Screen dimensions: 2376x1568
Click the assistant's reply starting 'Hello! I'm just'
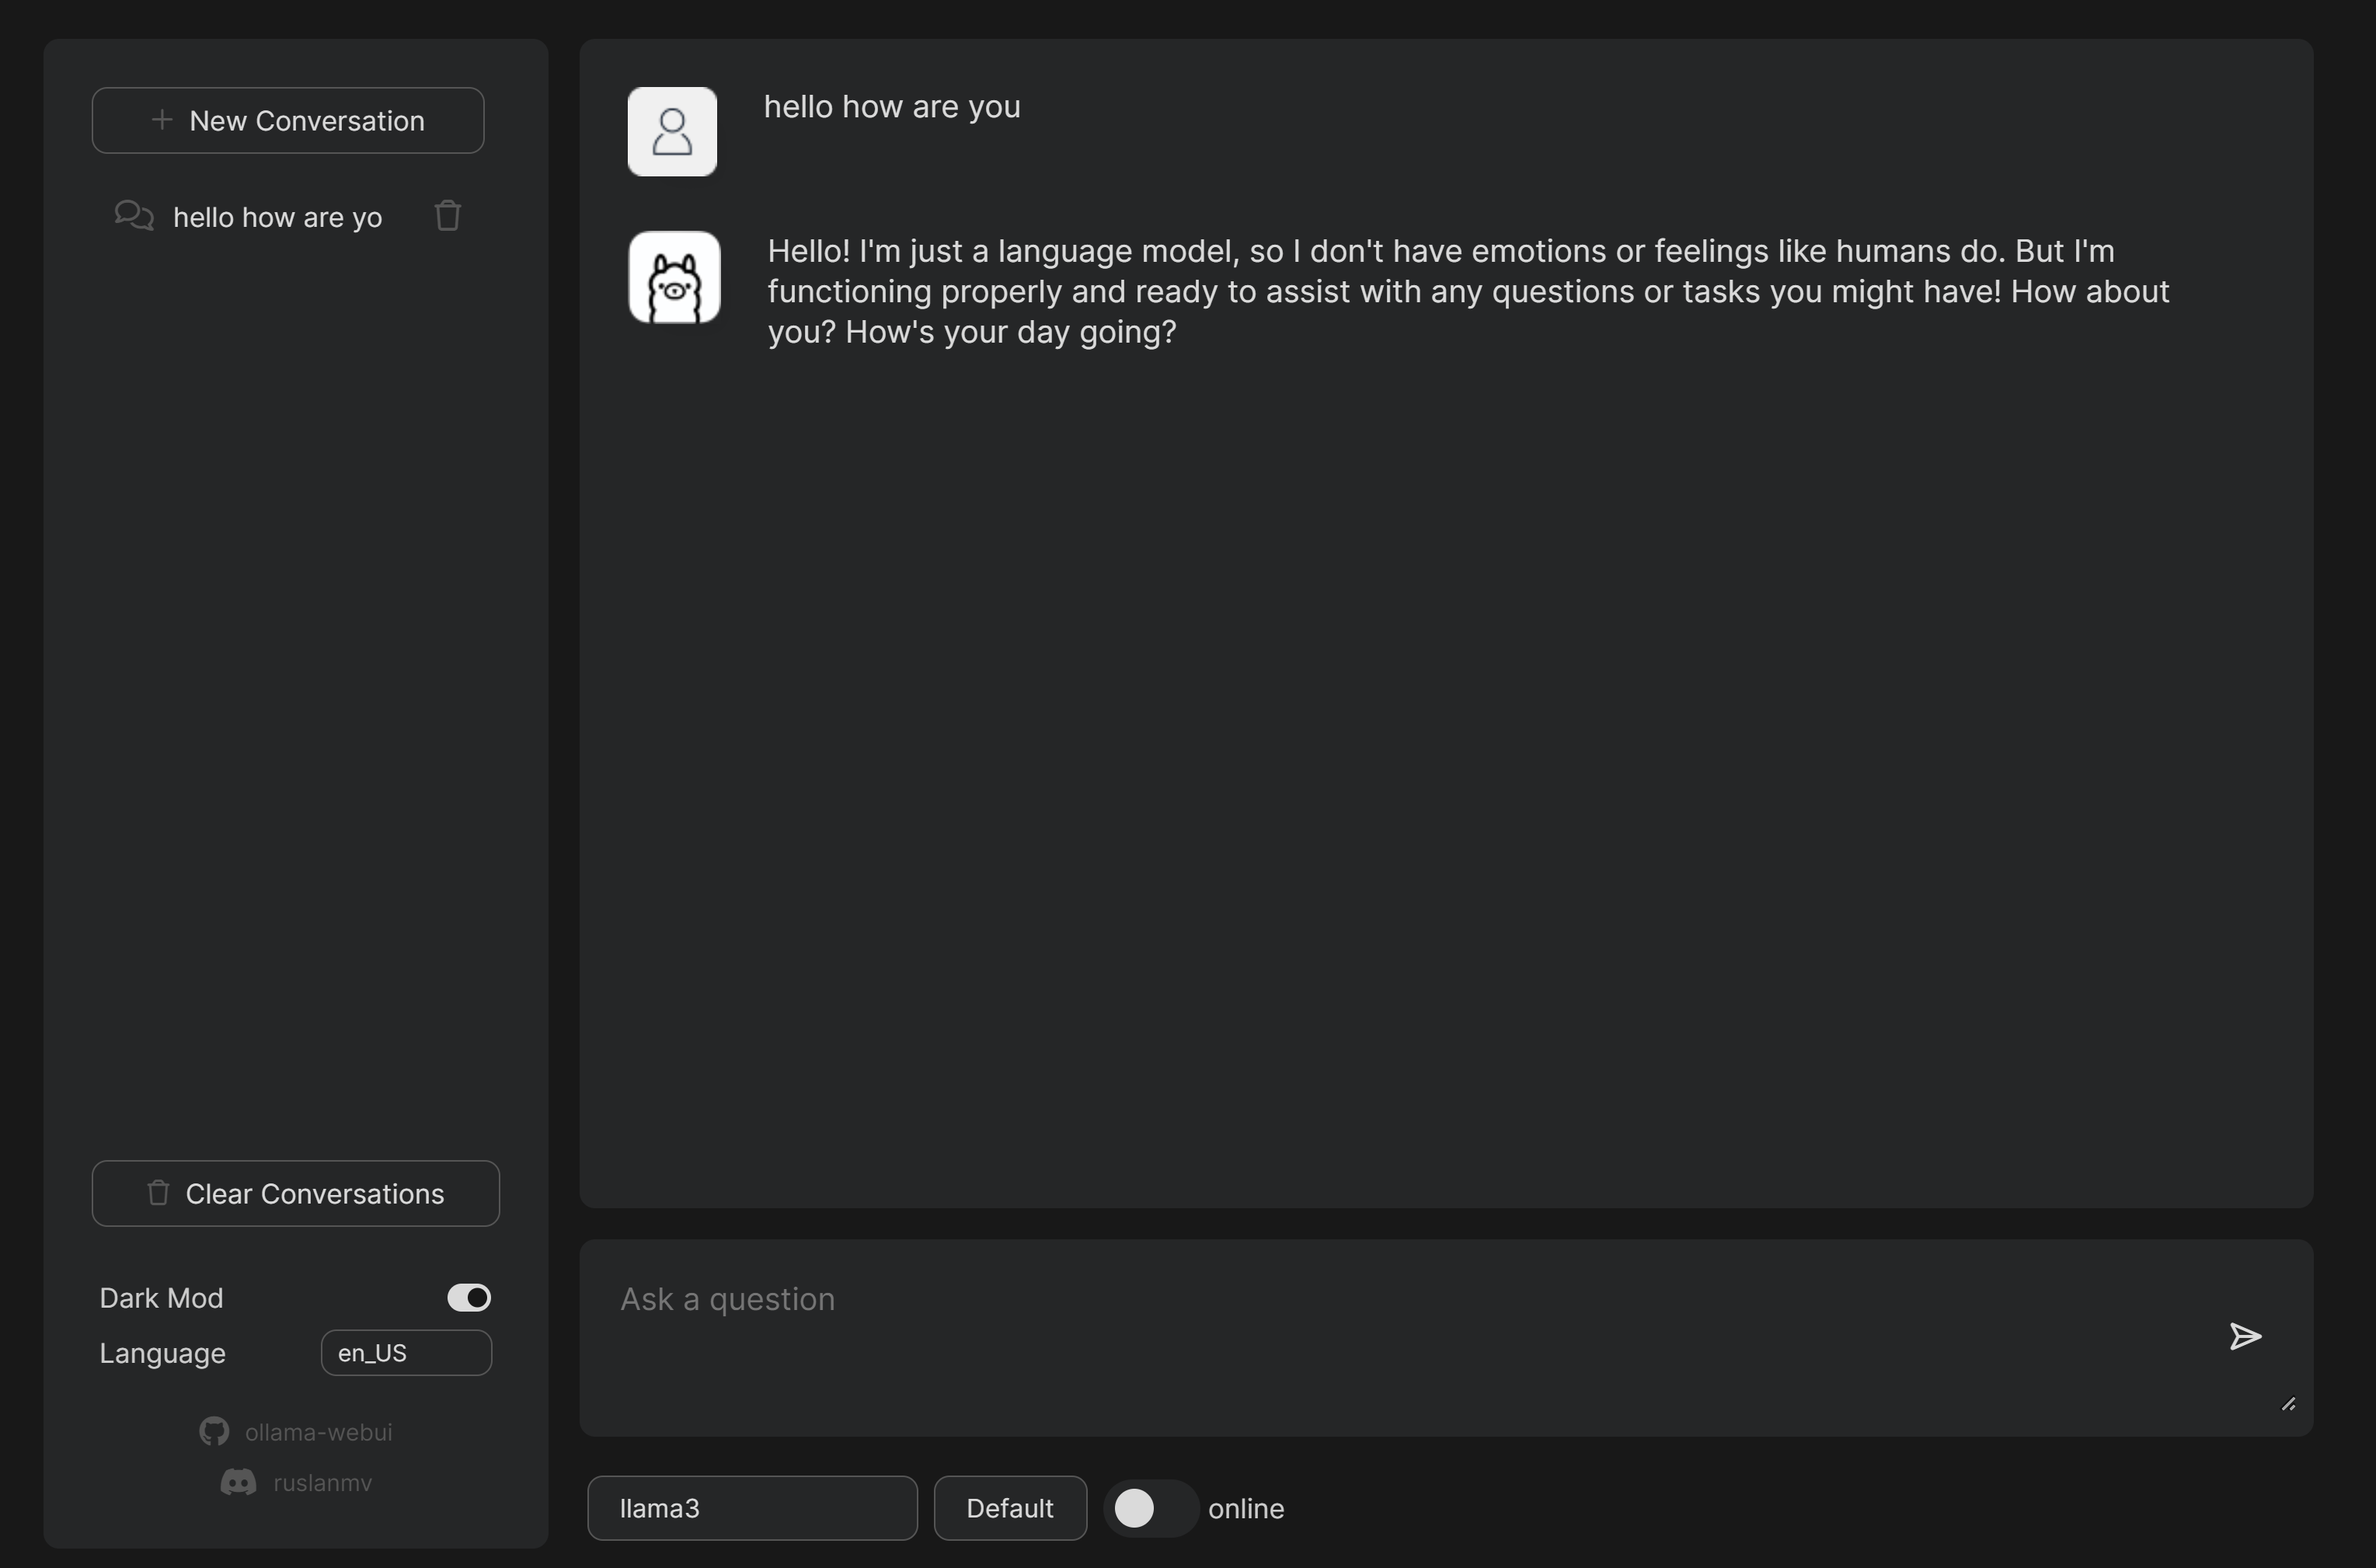1468,291
